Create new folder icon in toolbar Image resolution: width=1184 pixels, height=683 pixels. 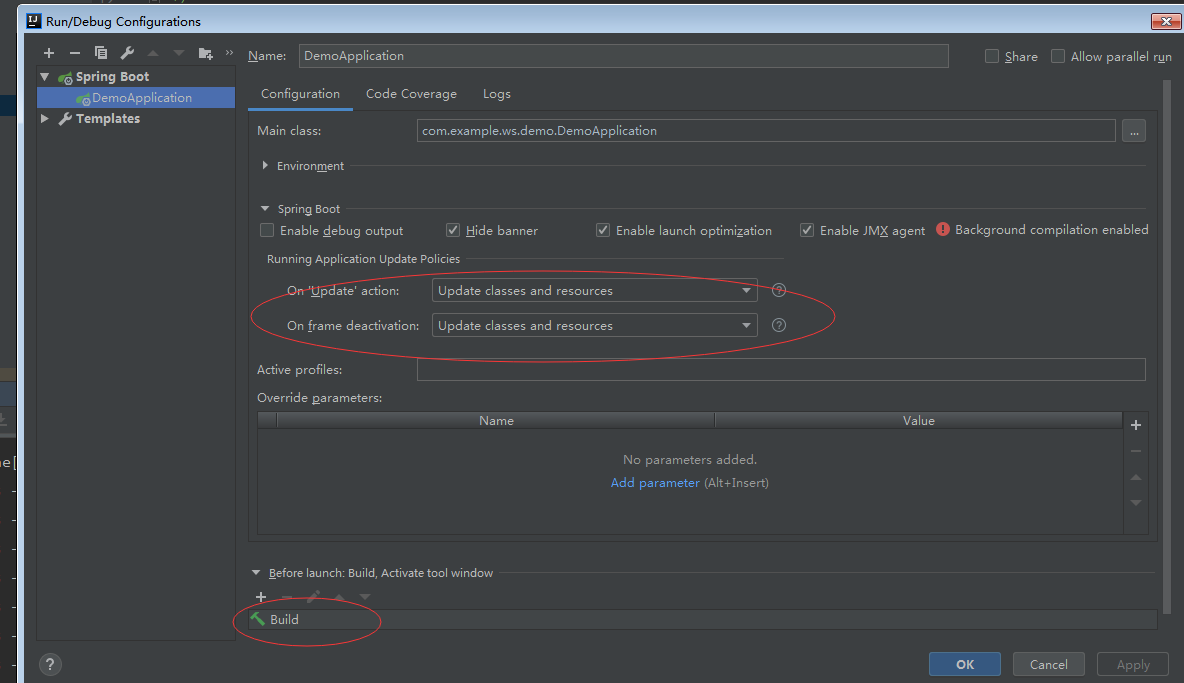(205, 53)
